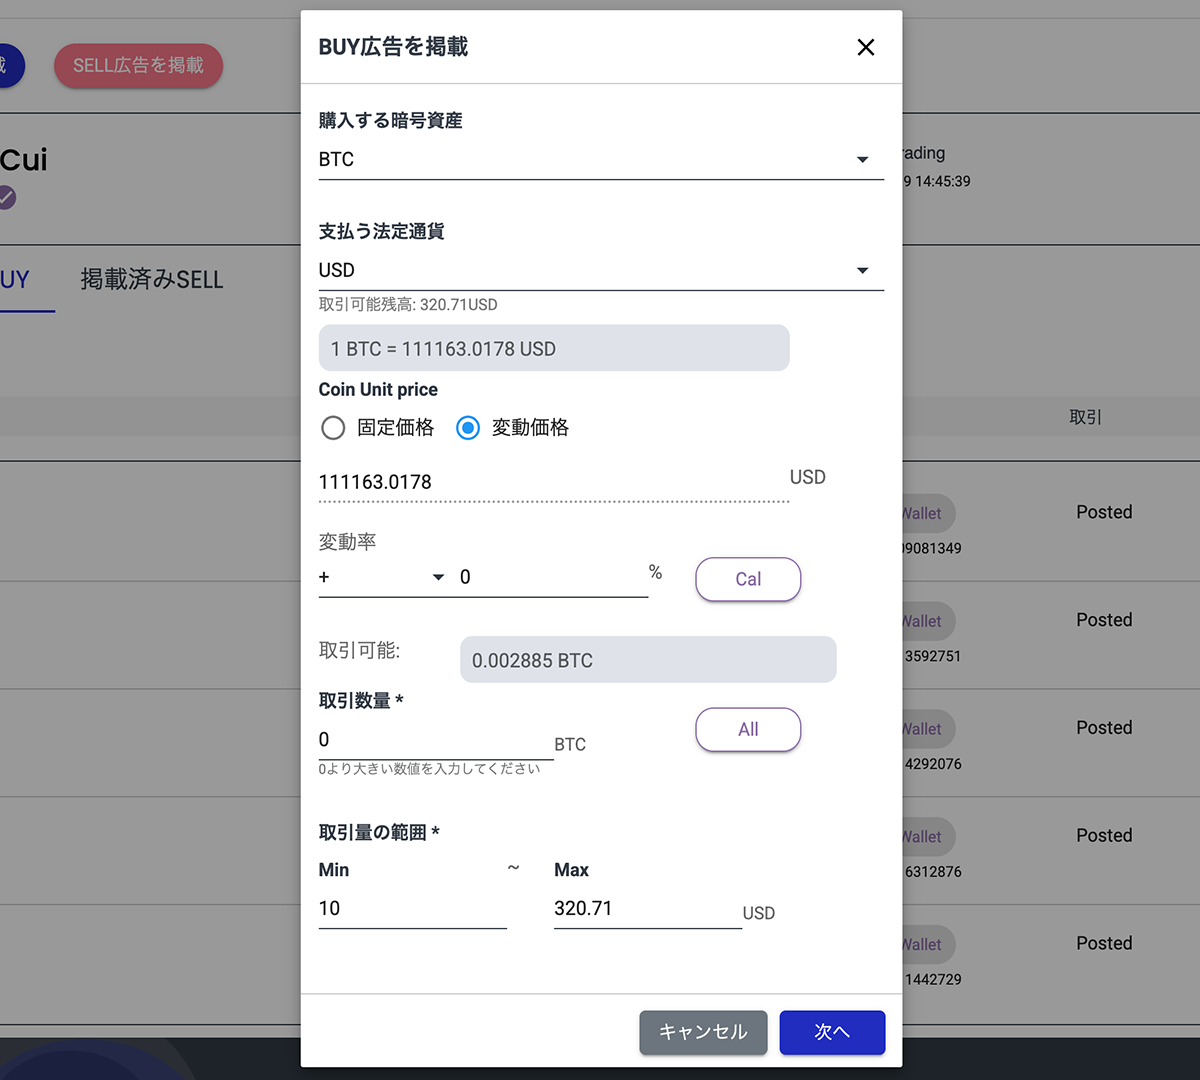Click the 0.002885 BTC available amount box

[647, 660]
